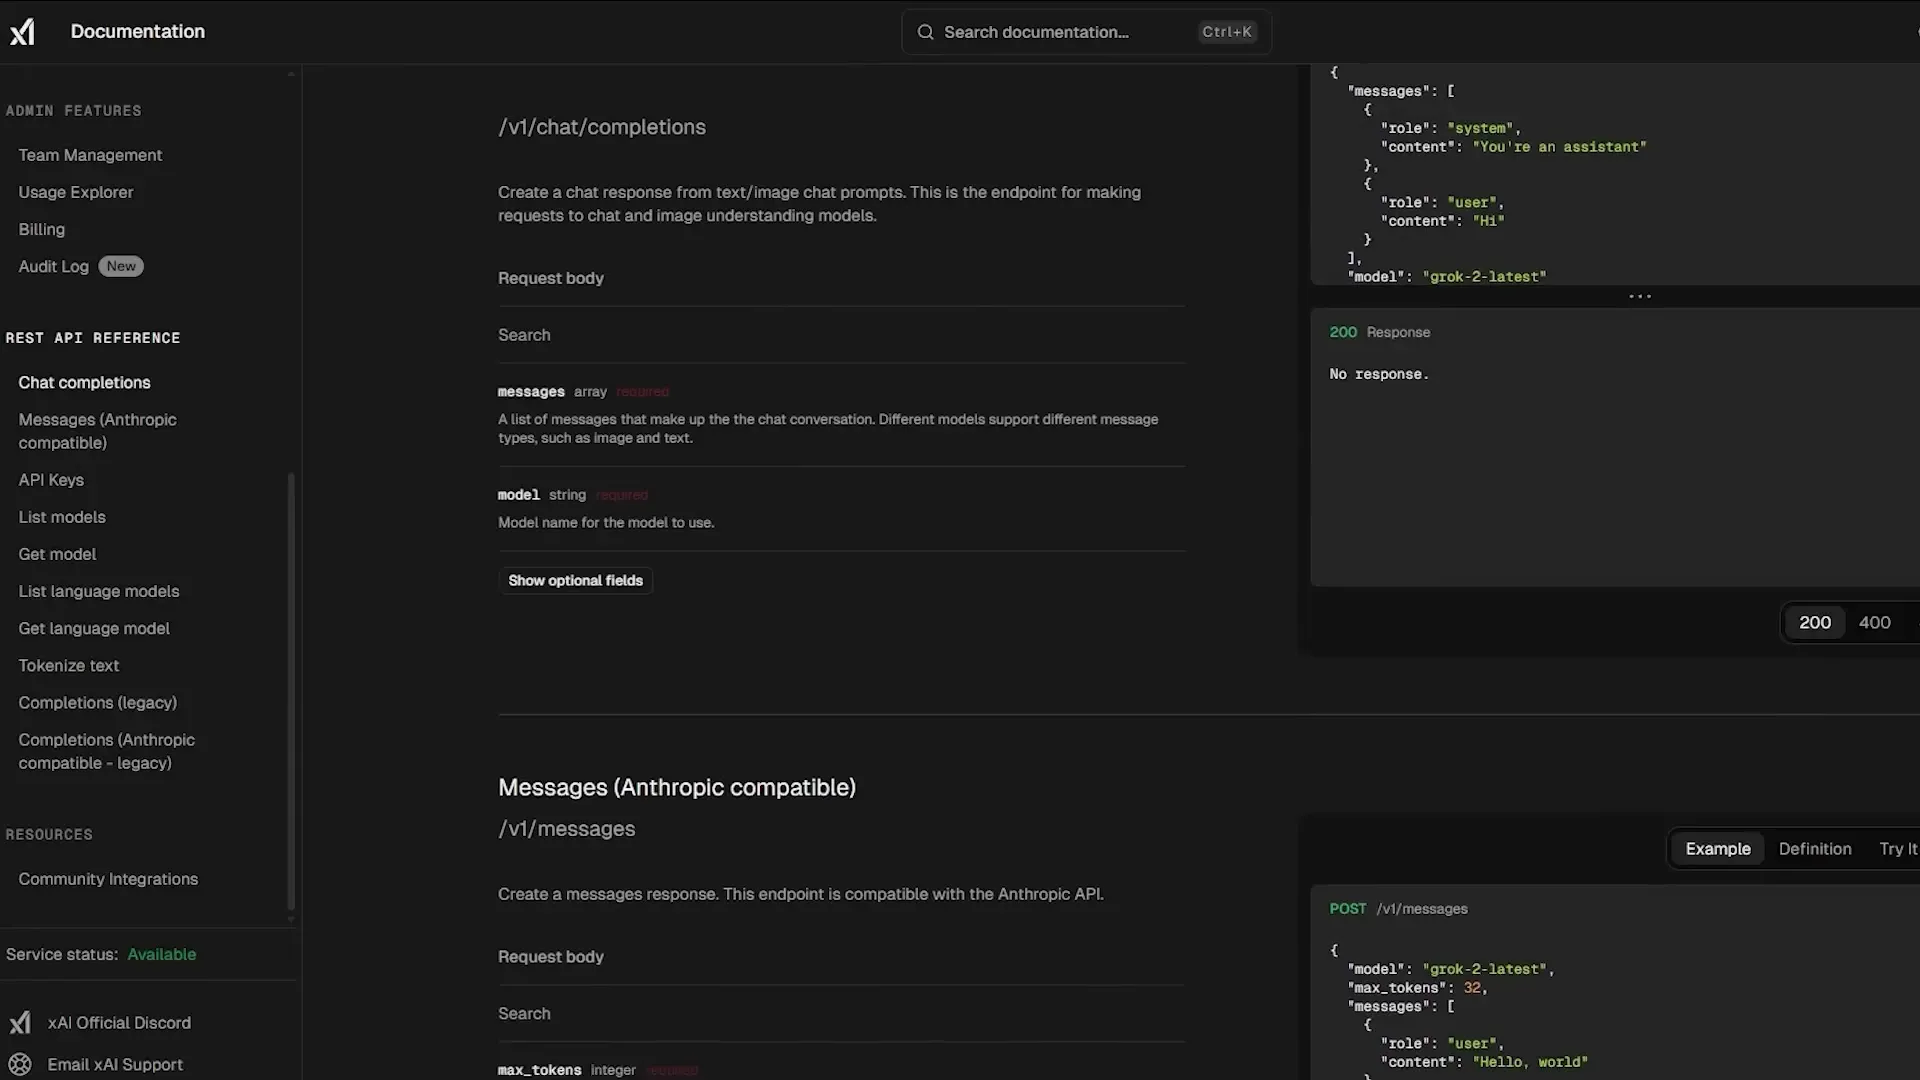Click Email xAI Support link
The height and width of the screenshot is (1080, 1920).
pos(115,1065)
